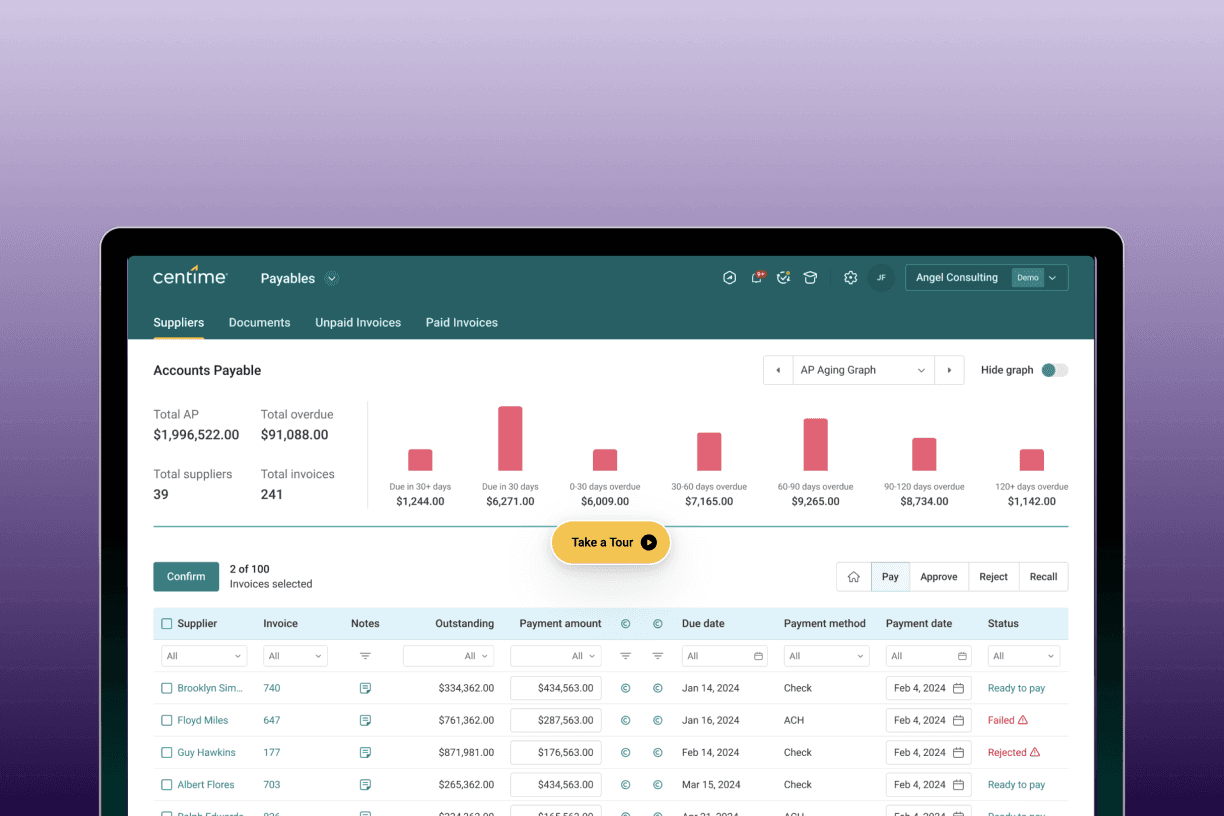
Task: Open the notes icon for Floyd Miles
Action: (x=365, y=720)
